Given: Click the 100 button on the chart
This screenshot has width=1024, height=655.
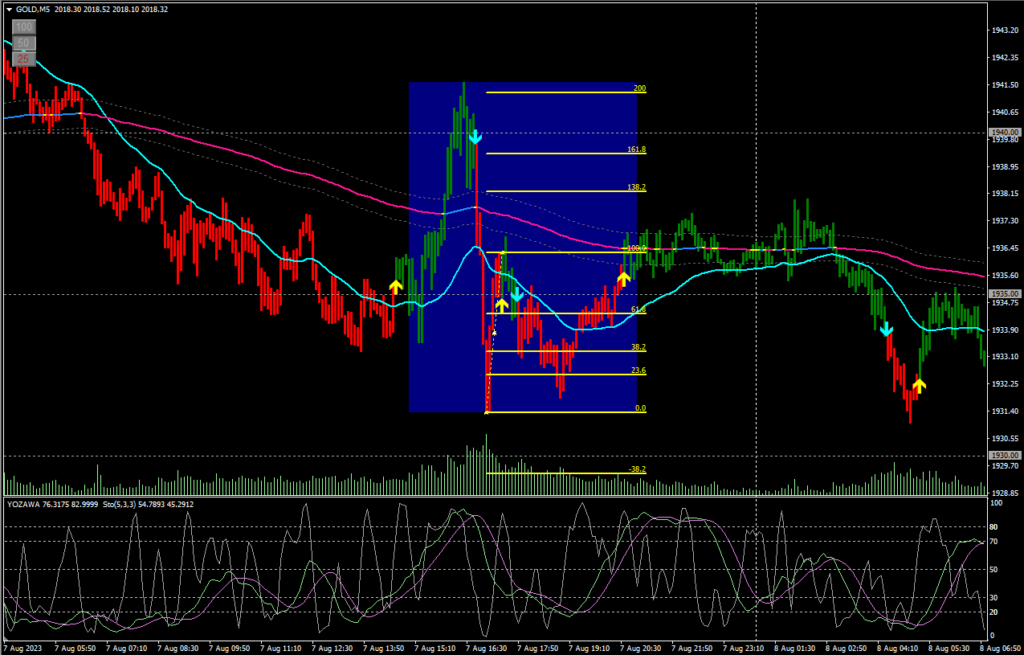Looking at the screenshot, I should coord(25,27).
